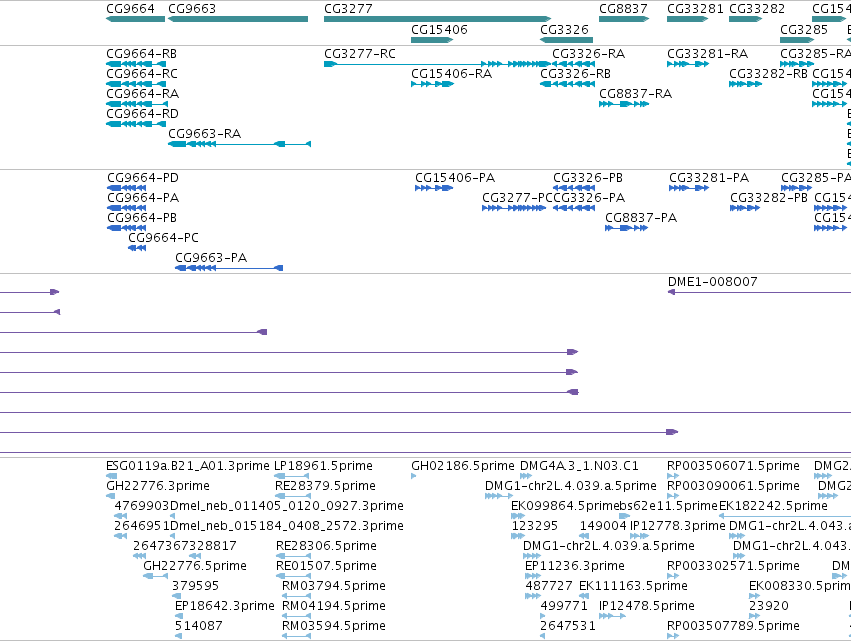851x641 pixels.
Task: Select transcript CG9664-RB
Action: click(x=136, y=64)
